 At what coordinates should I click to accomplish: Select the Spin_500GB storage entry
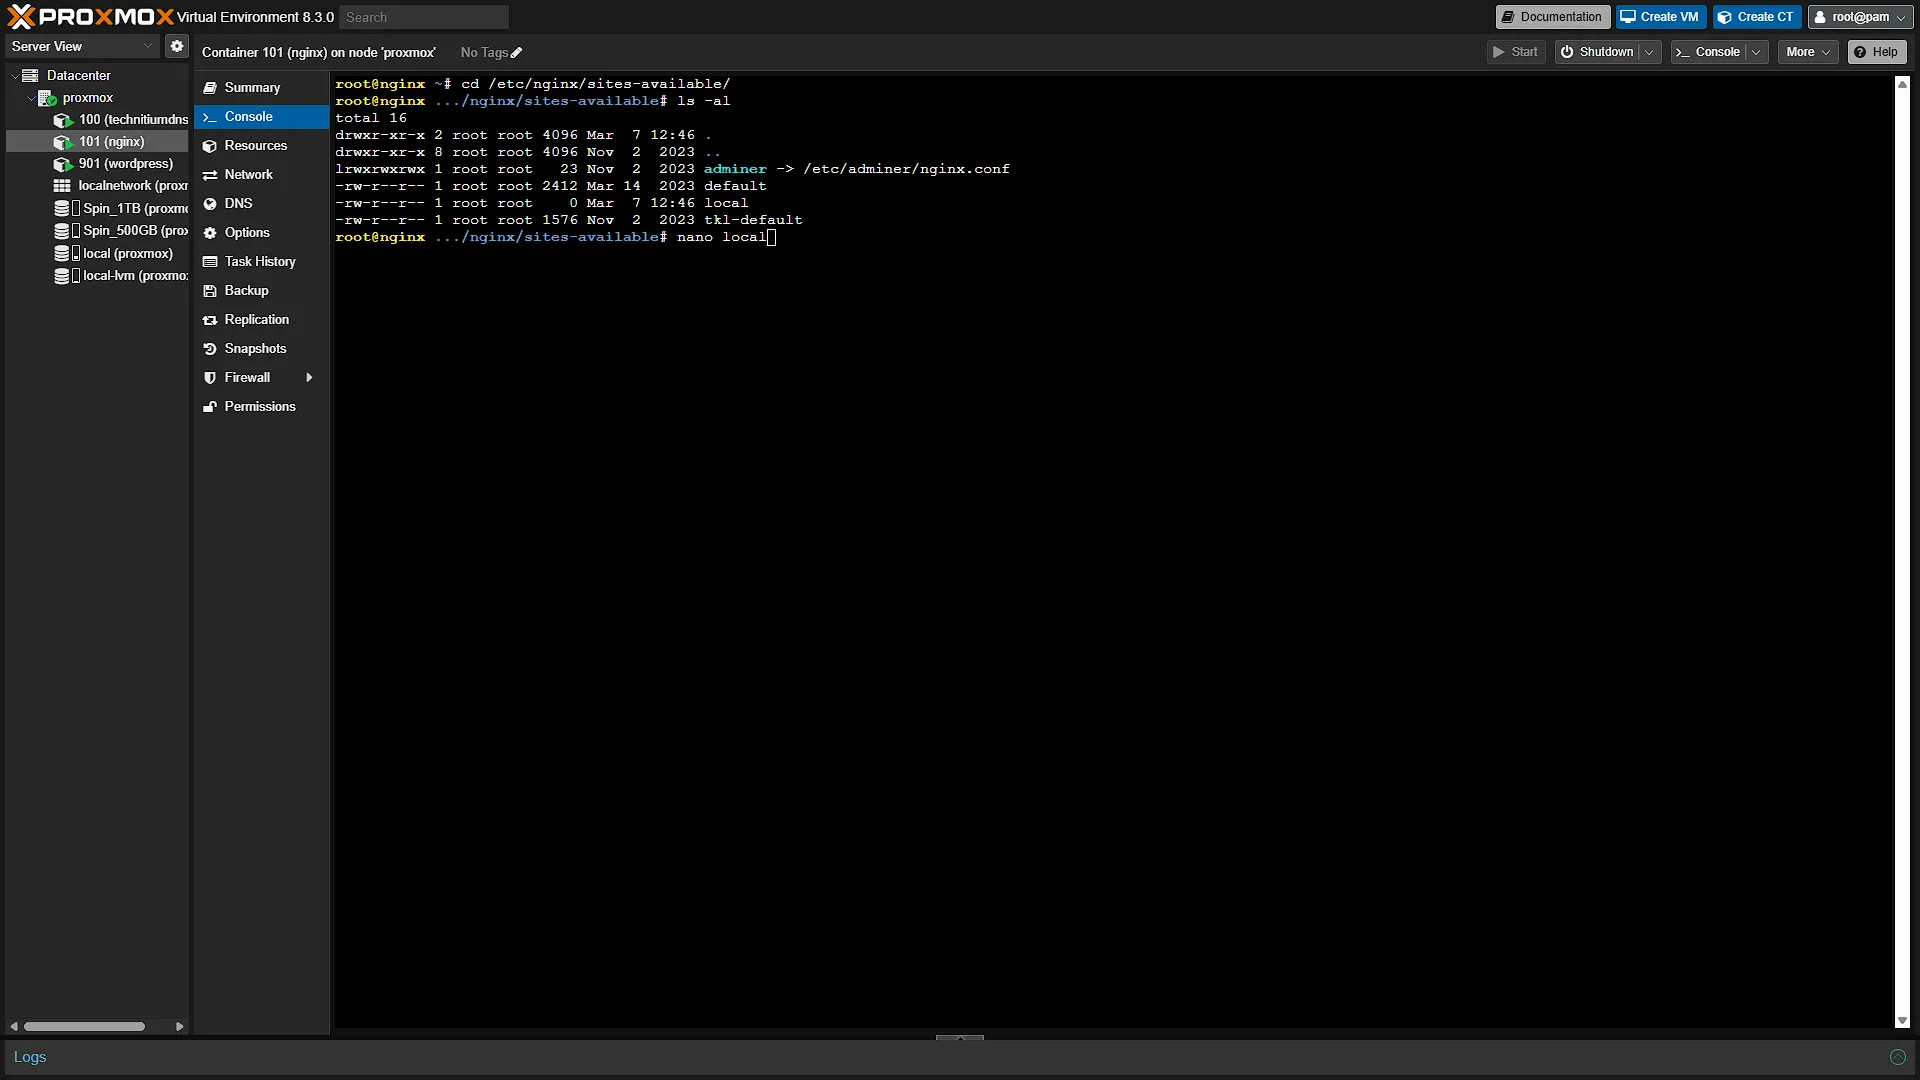122,230
